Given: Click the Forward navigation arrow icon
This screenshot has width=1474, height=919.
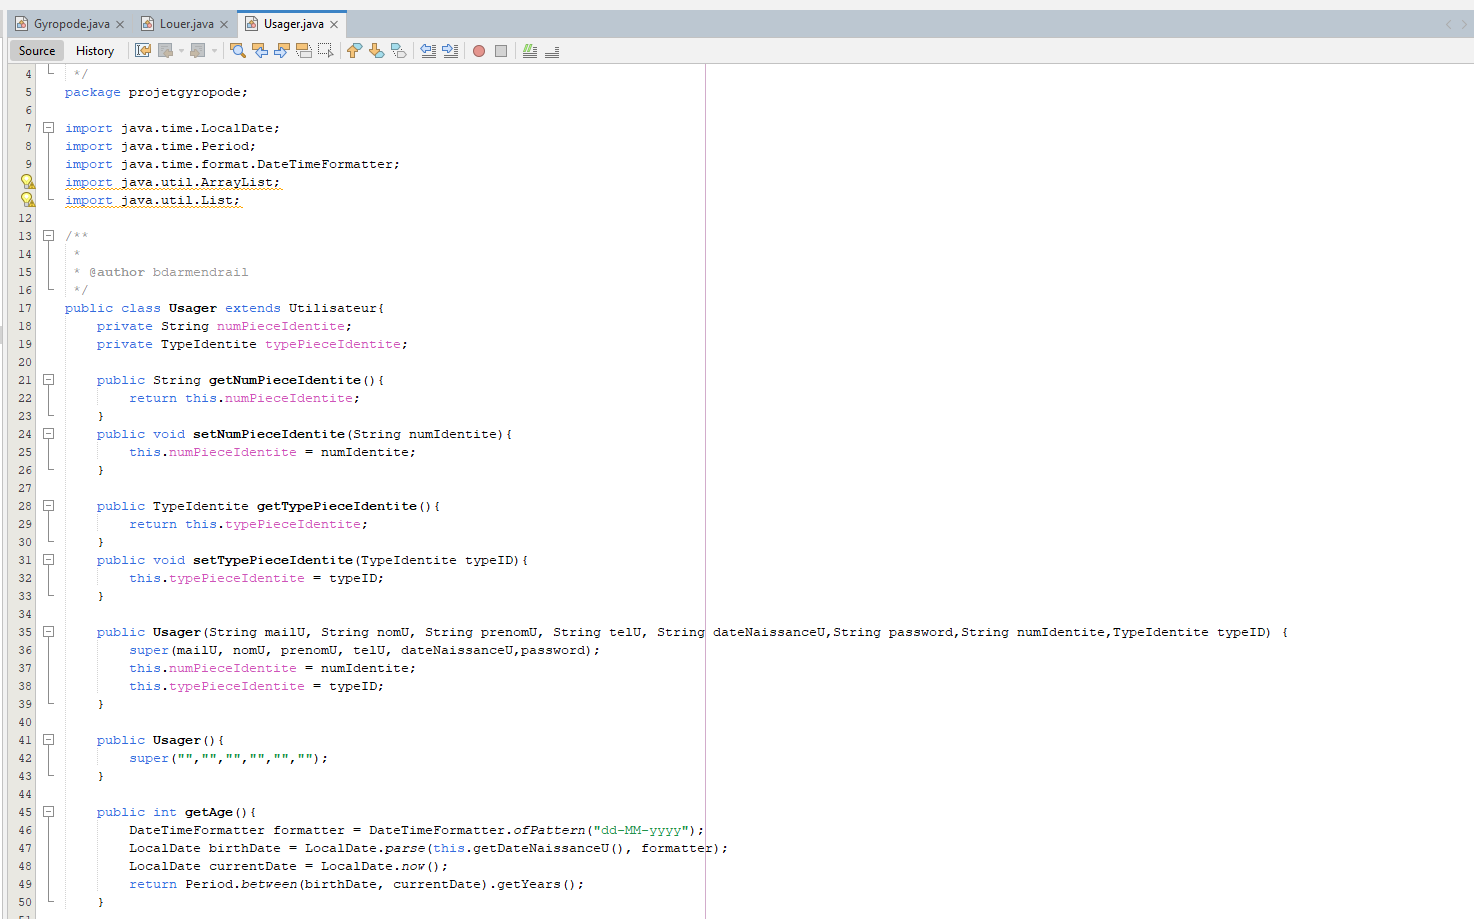Looking at the screenshot, I should click(x=198, y=51).
